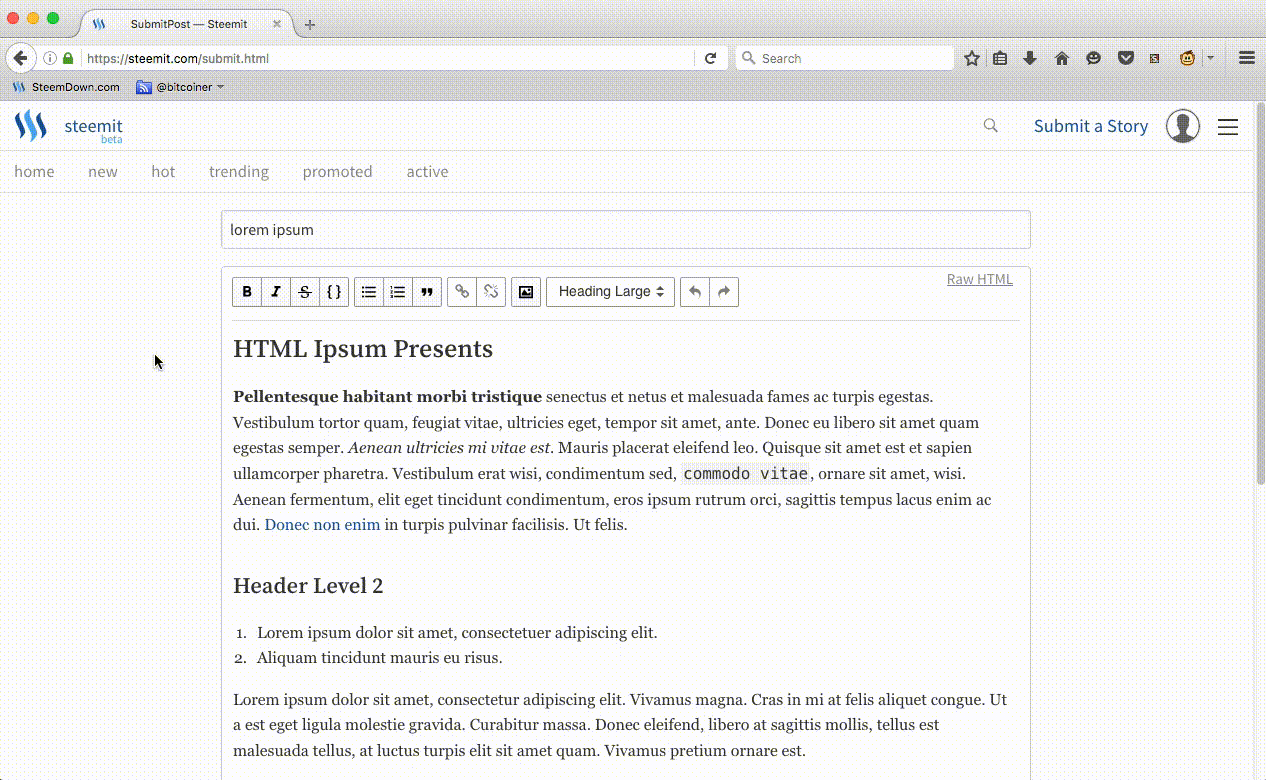Redo the last edit
Image resolution: width=1266 pixels, height=780 pixels.
pyautogui.click(x=724, y=292)
